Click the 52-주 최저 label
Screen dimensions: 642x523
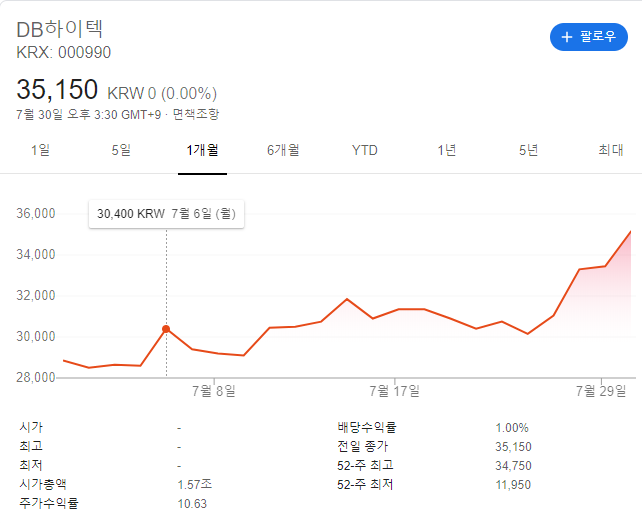coord(365,485)
